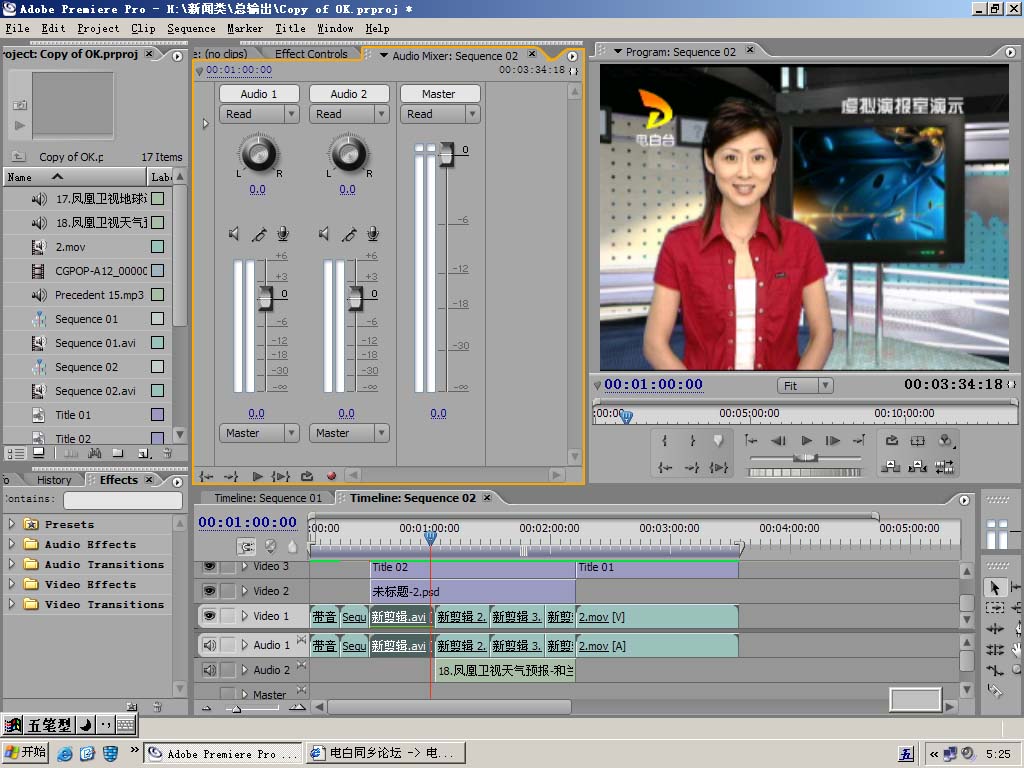Click the Audio 2 volume fader handle

coord(355,296)
